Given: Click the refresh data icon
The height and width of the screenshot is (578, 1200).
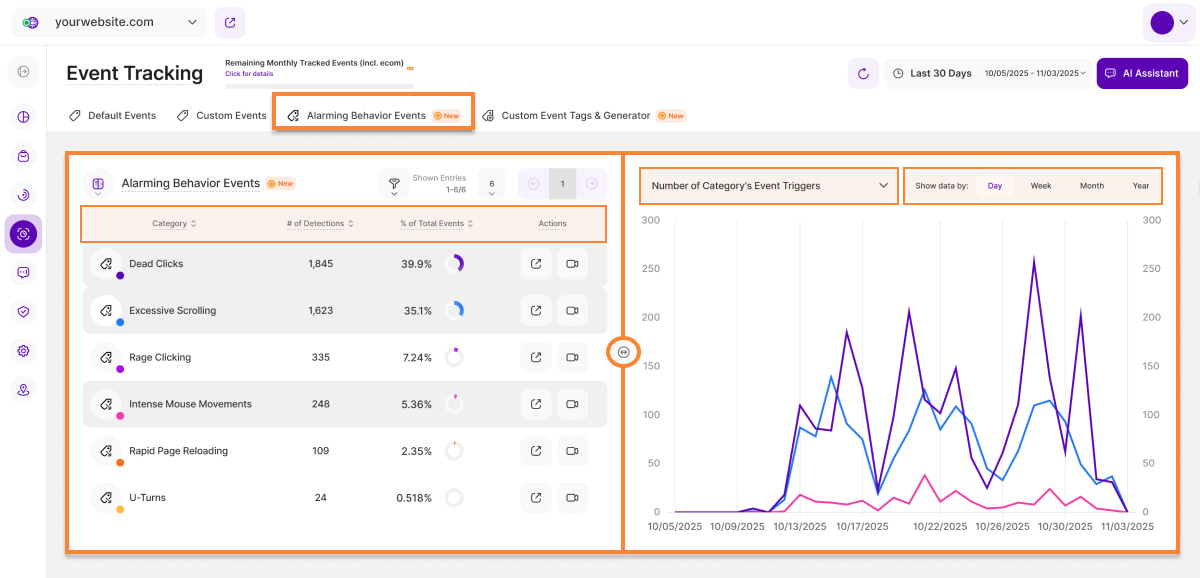Looking at the screenshot, I should point(863,73).
